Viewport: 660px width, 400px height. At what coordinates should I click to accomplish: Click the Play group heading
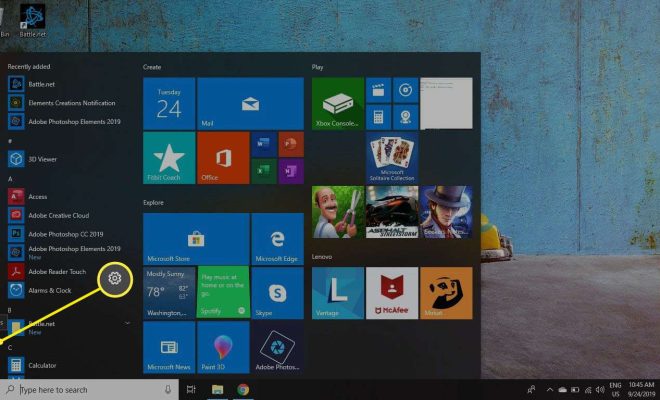point(317,67)
